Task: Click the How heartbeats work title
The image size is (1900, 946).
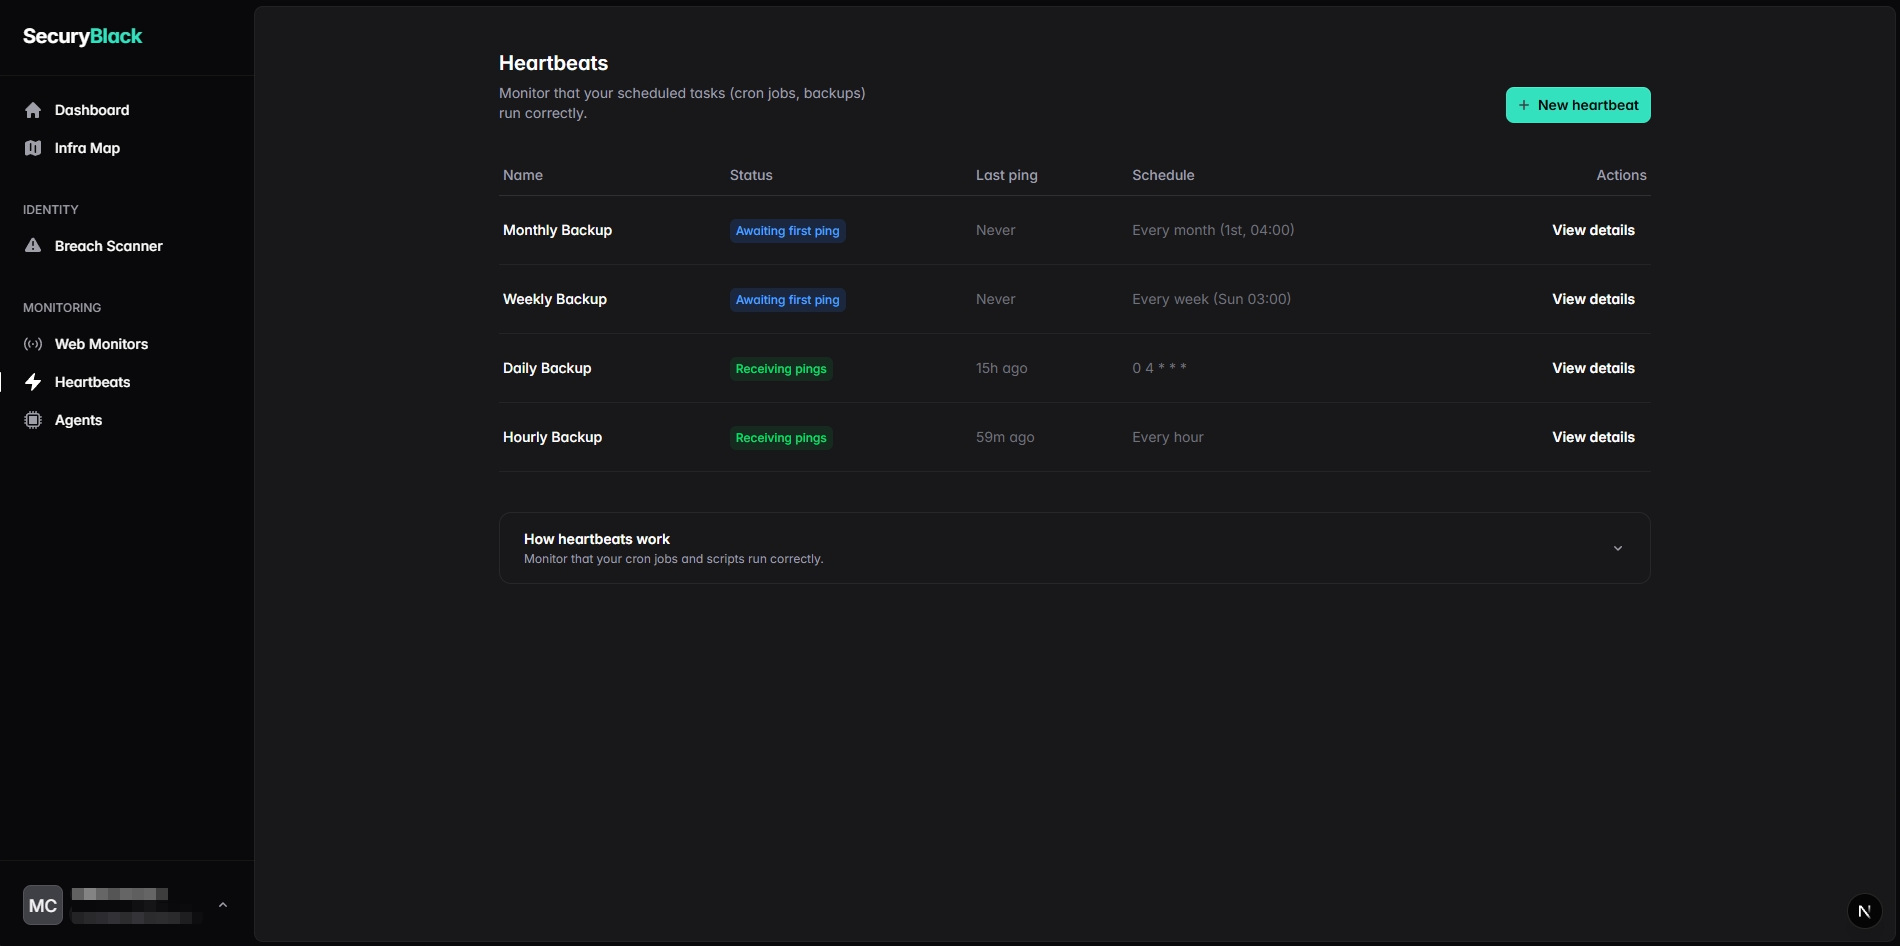Action: click(597, 539)
